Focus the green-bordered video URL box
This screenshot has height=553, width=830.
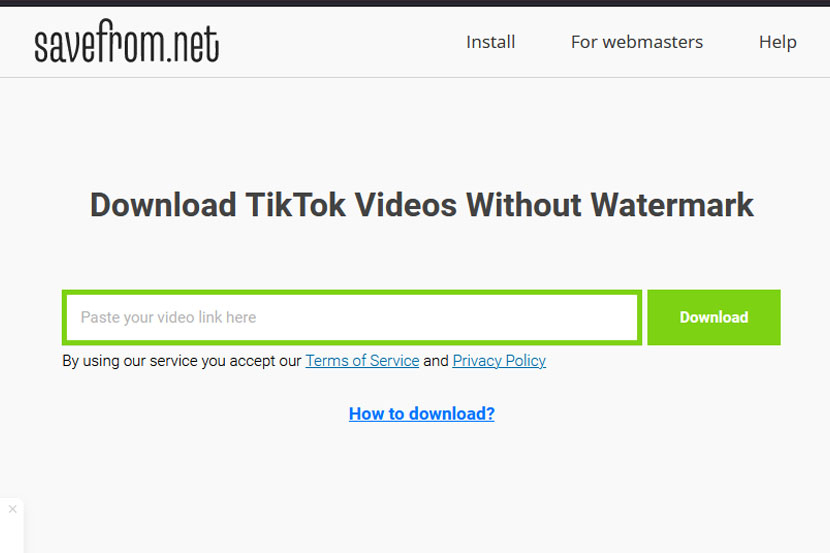352,317
